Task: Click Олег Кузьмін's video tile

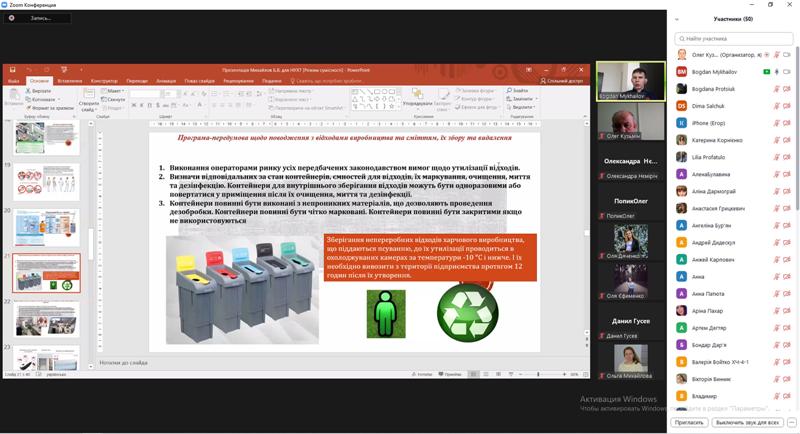Action: (x=631, y=121)
